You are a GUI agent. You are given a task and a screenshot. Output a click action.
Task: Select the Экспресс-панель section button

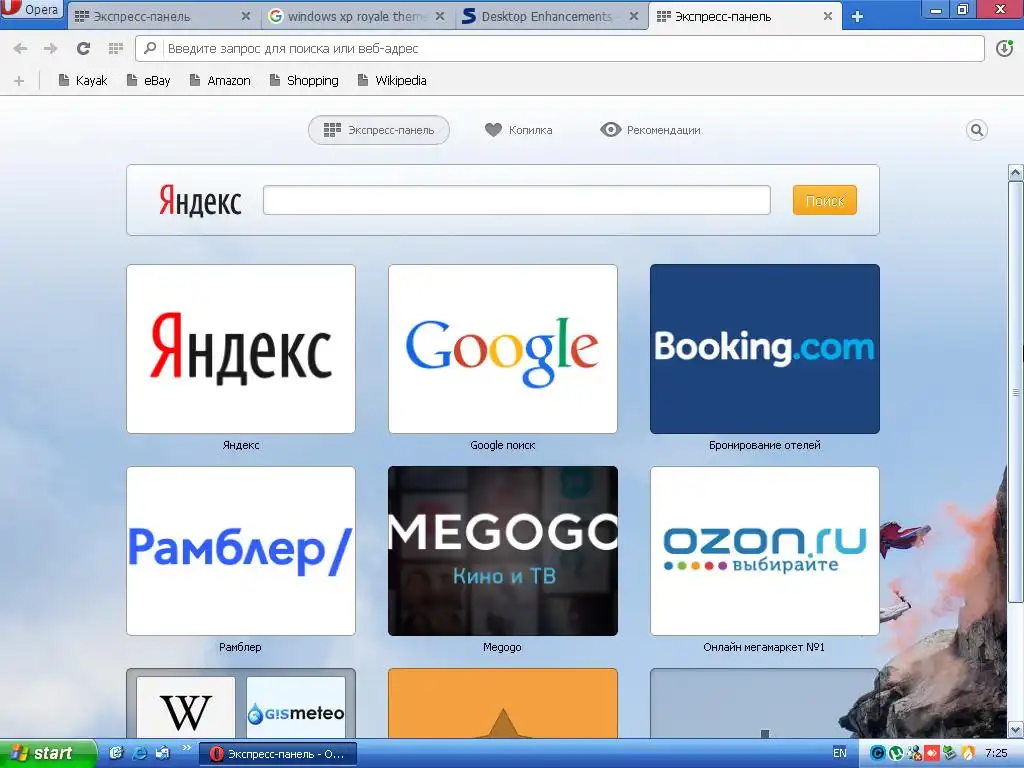[x=379, y=130]
